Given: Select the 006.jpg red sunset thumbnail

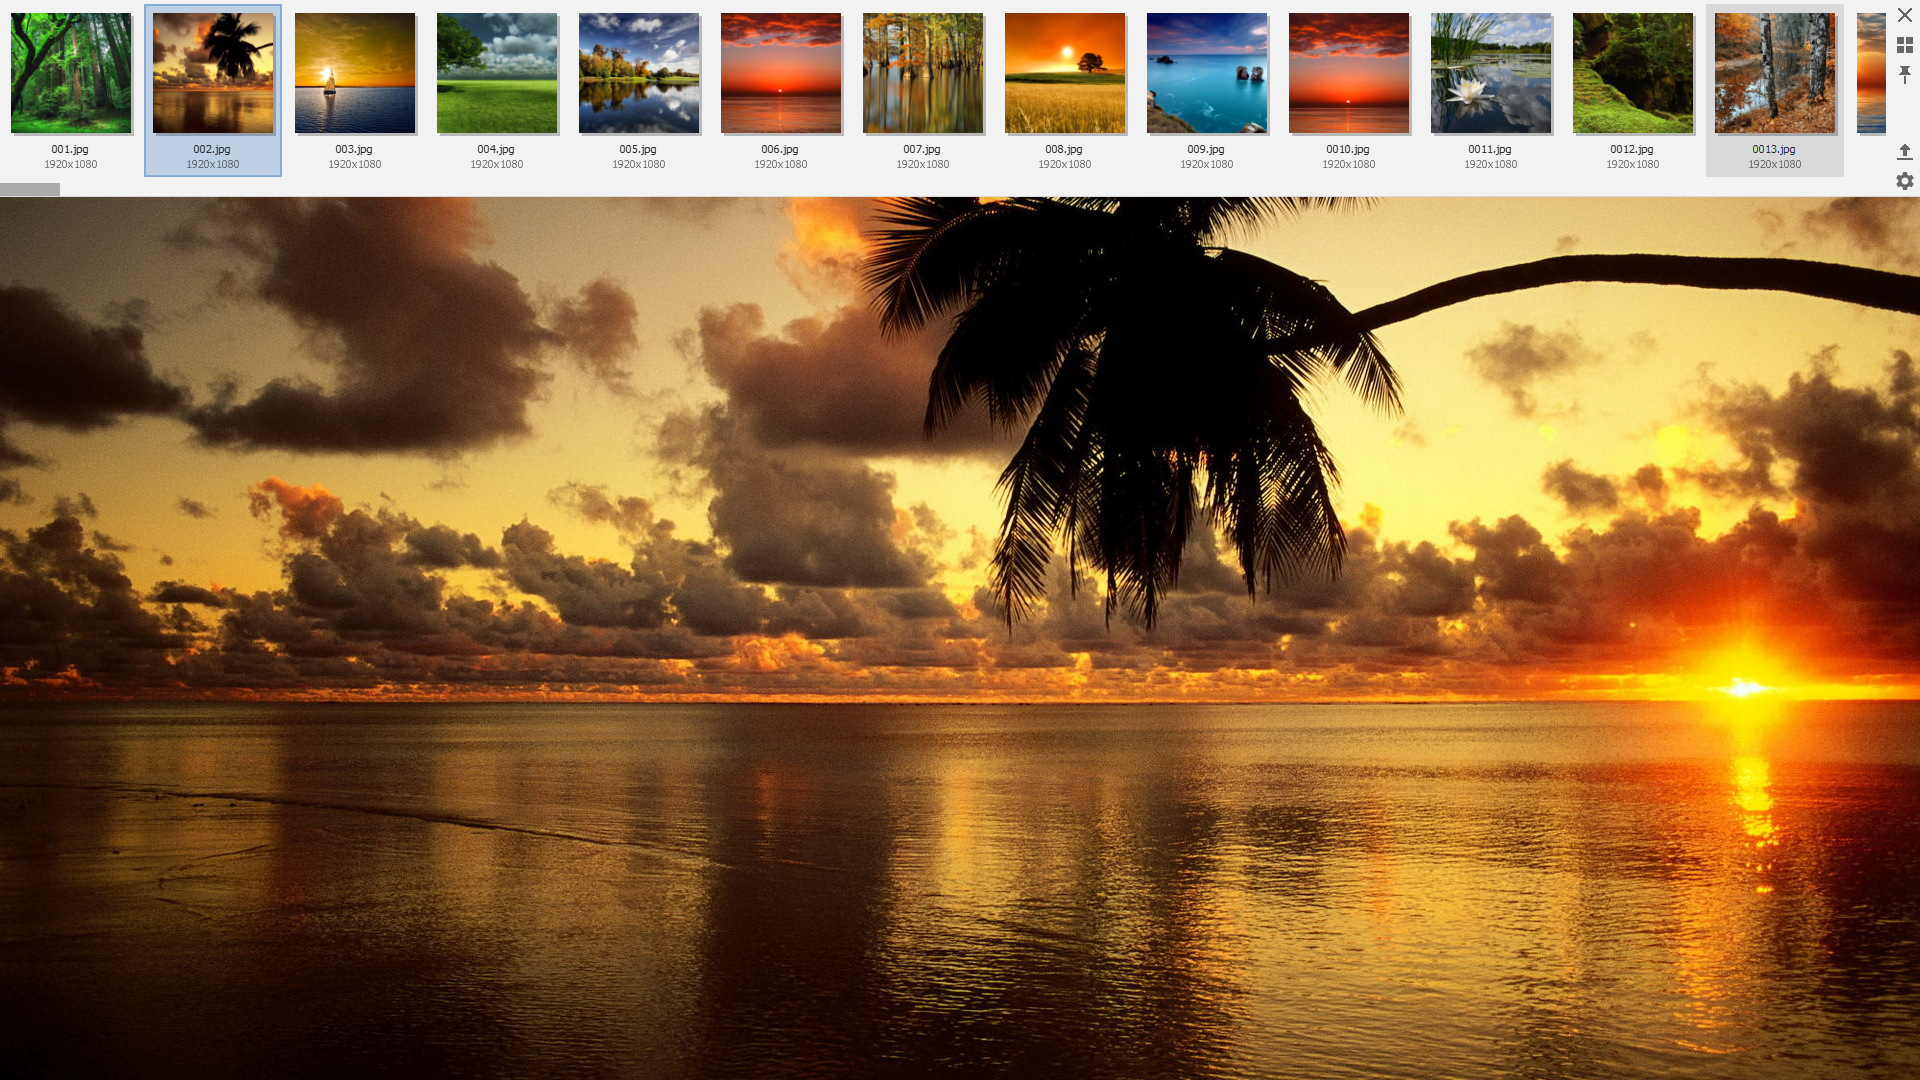Looking at the screenshot, I should click(x=781, y=73).
